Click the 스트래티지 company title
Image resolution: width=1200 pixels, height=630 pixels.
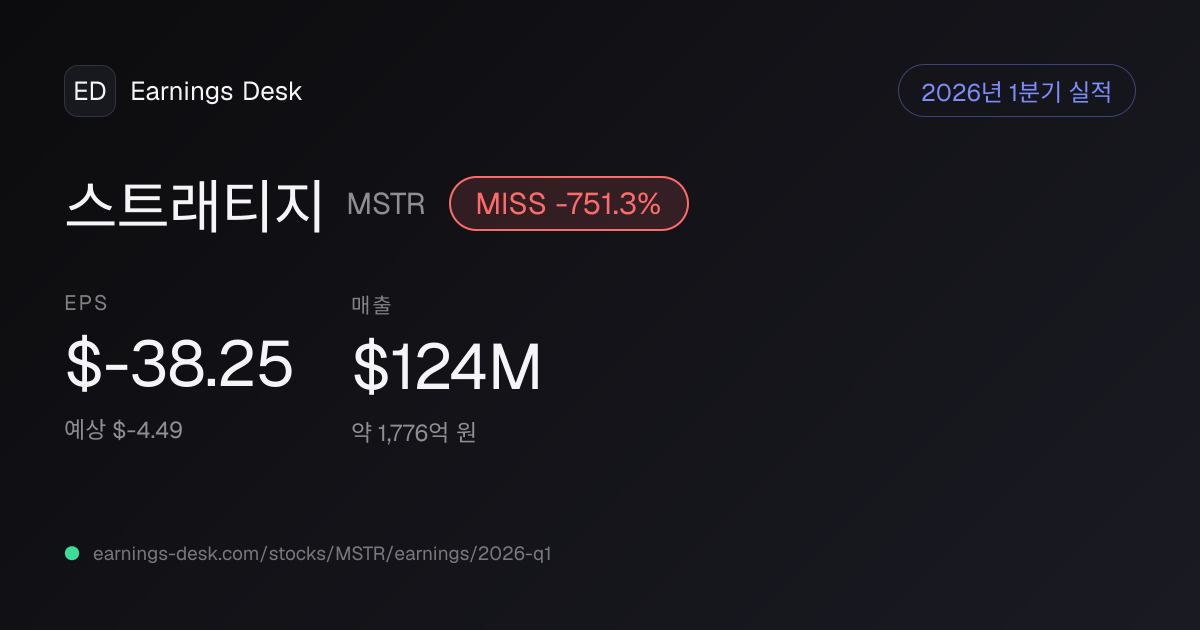click(x=195, y=205)
